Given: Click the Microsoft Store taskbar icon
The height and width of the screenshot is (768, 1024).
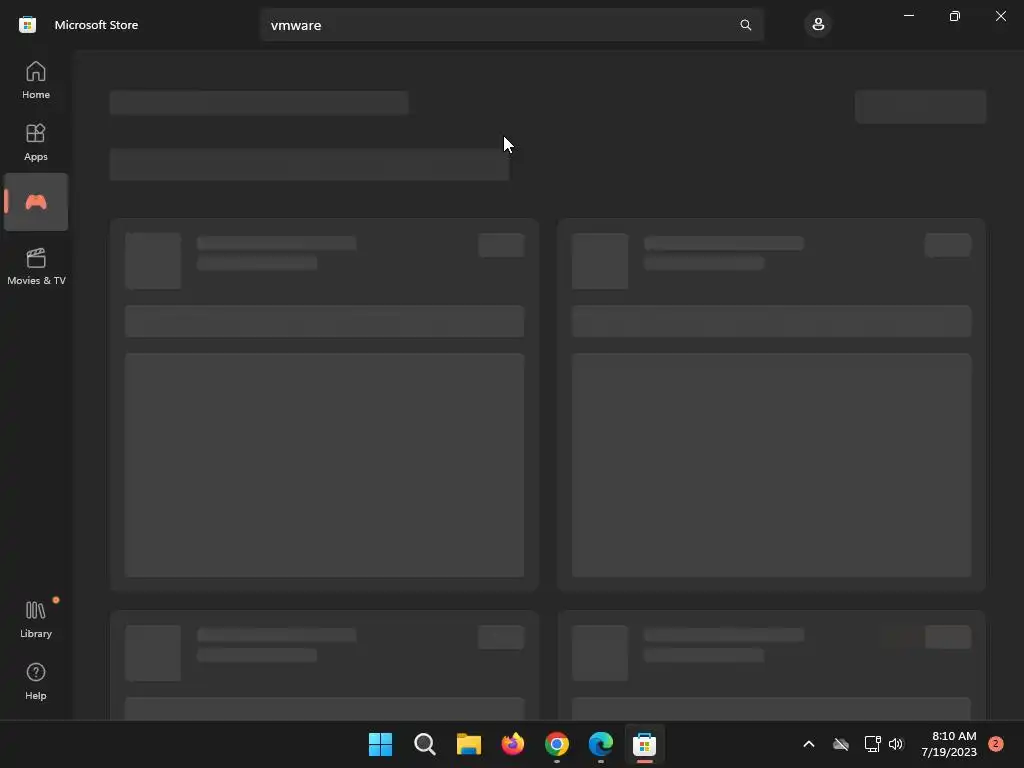Looking at the screenshot, I should 645,744.
